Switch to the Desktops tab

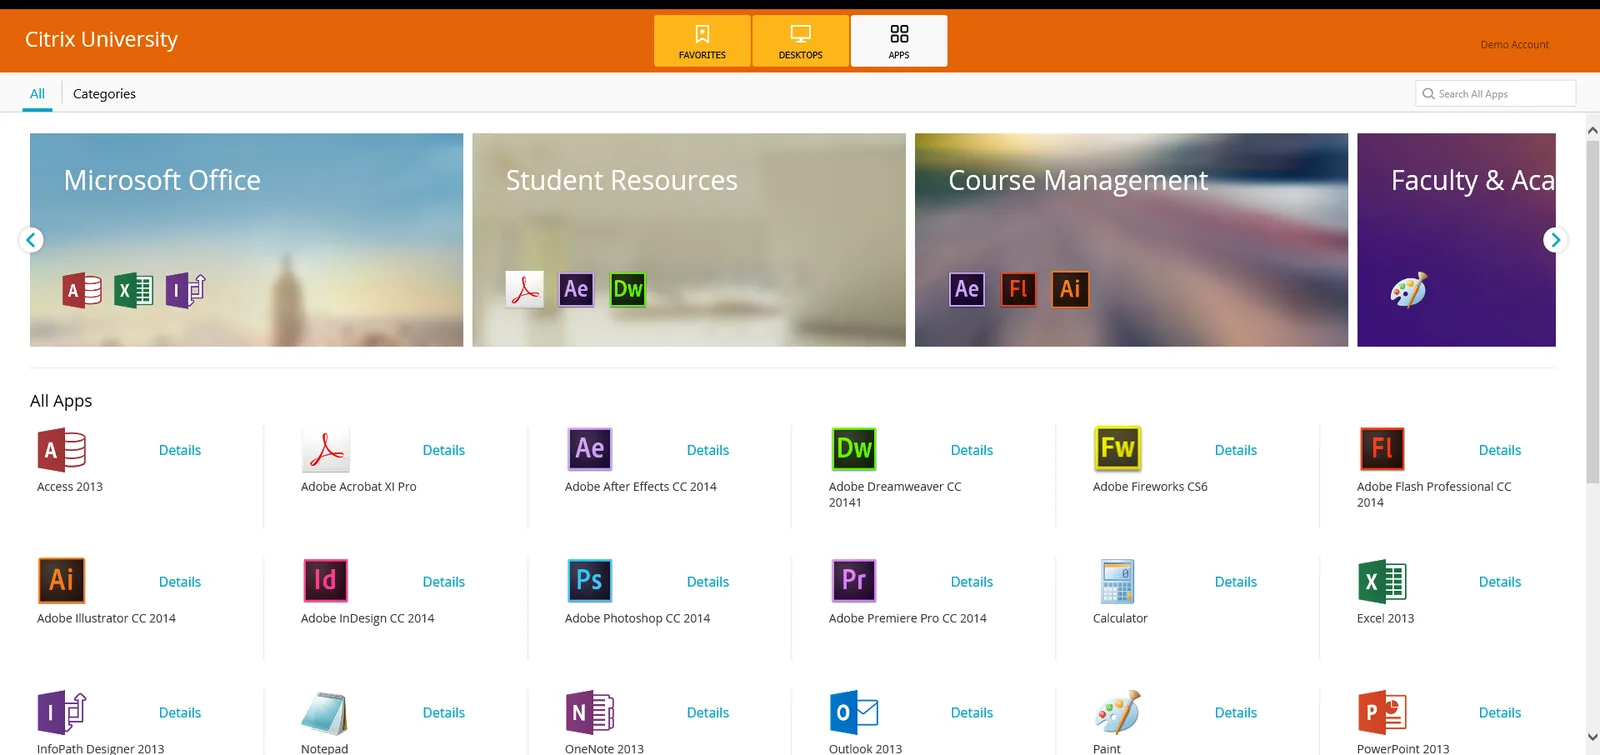(800, 41)
